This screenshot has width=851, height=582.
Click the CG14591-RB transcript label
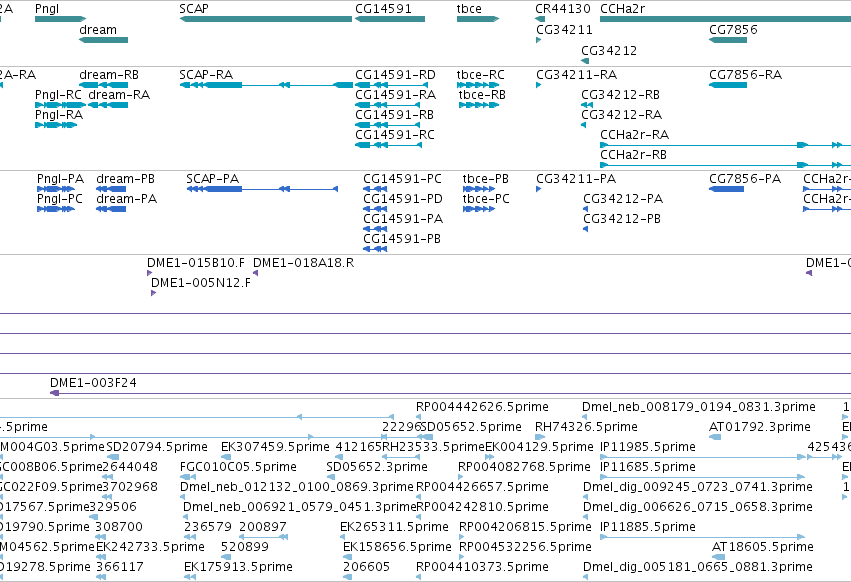click(395, 115)
